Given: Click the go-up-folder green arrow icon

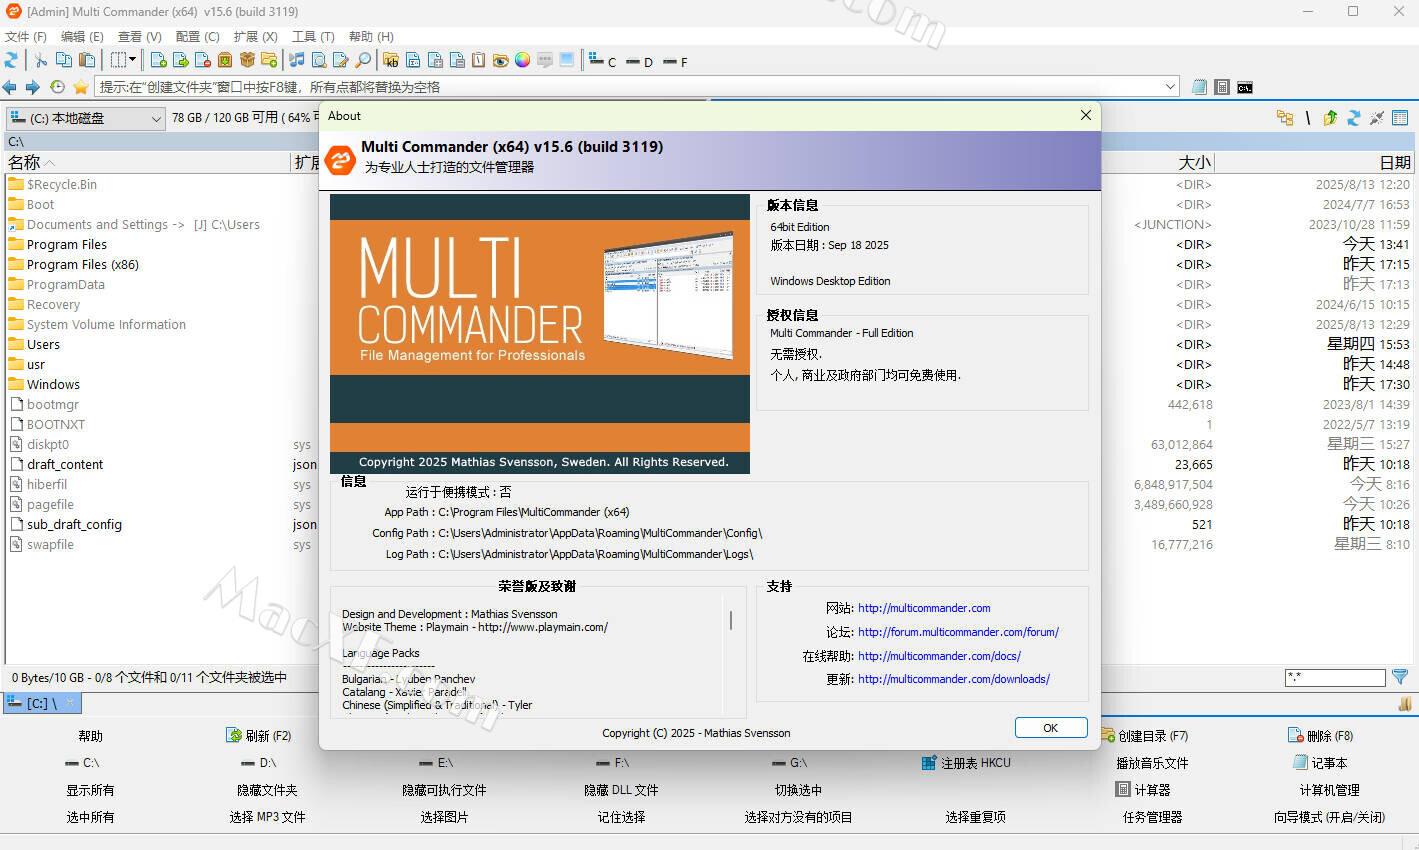Looking at the screenshot, I should 1330,118.
